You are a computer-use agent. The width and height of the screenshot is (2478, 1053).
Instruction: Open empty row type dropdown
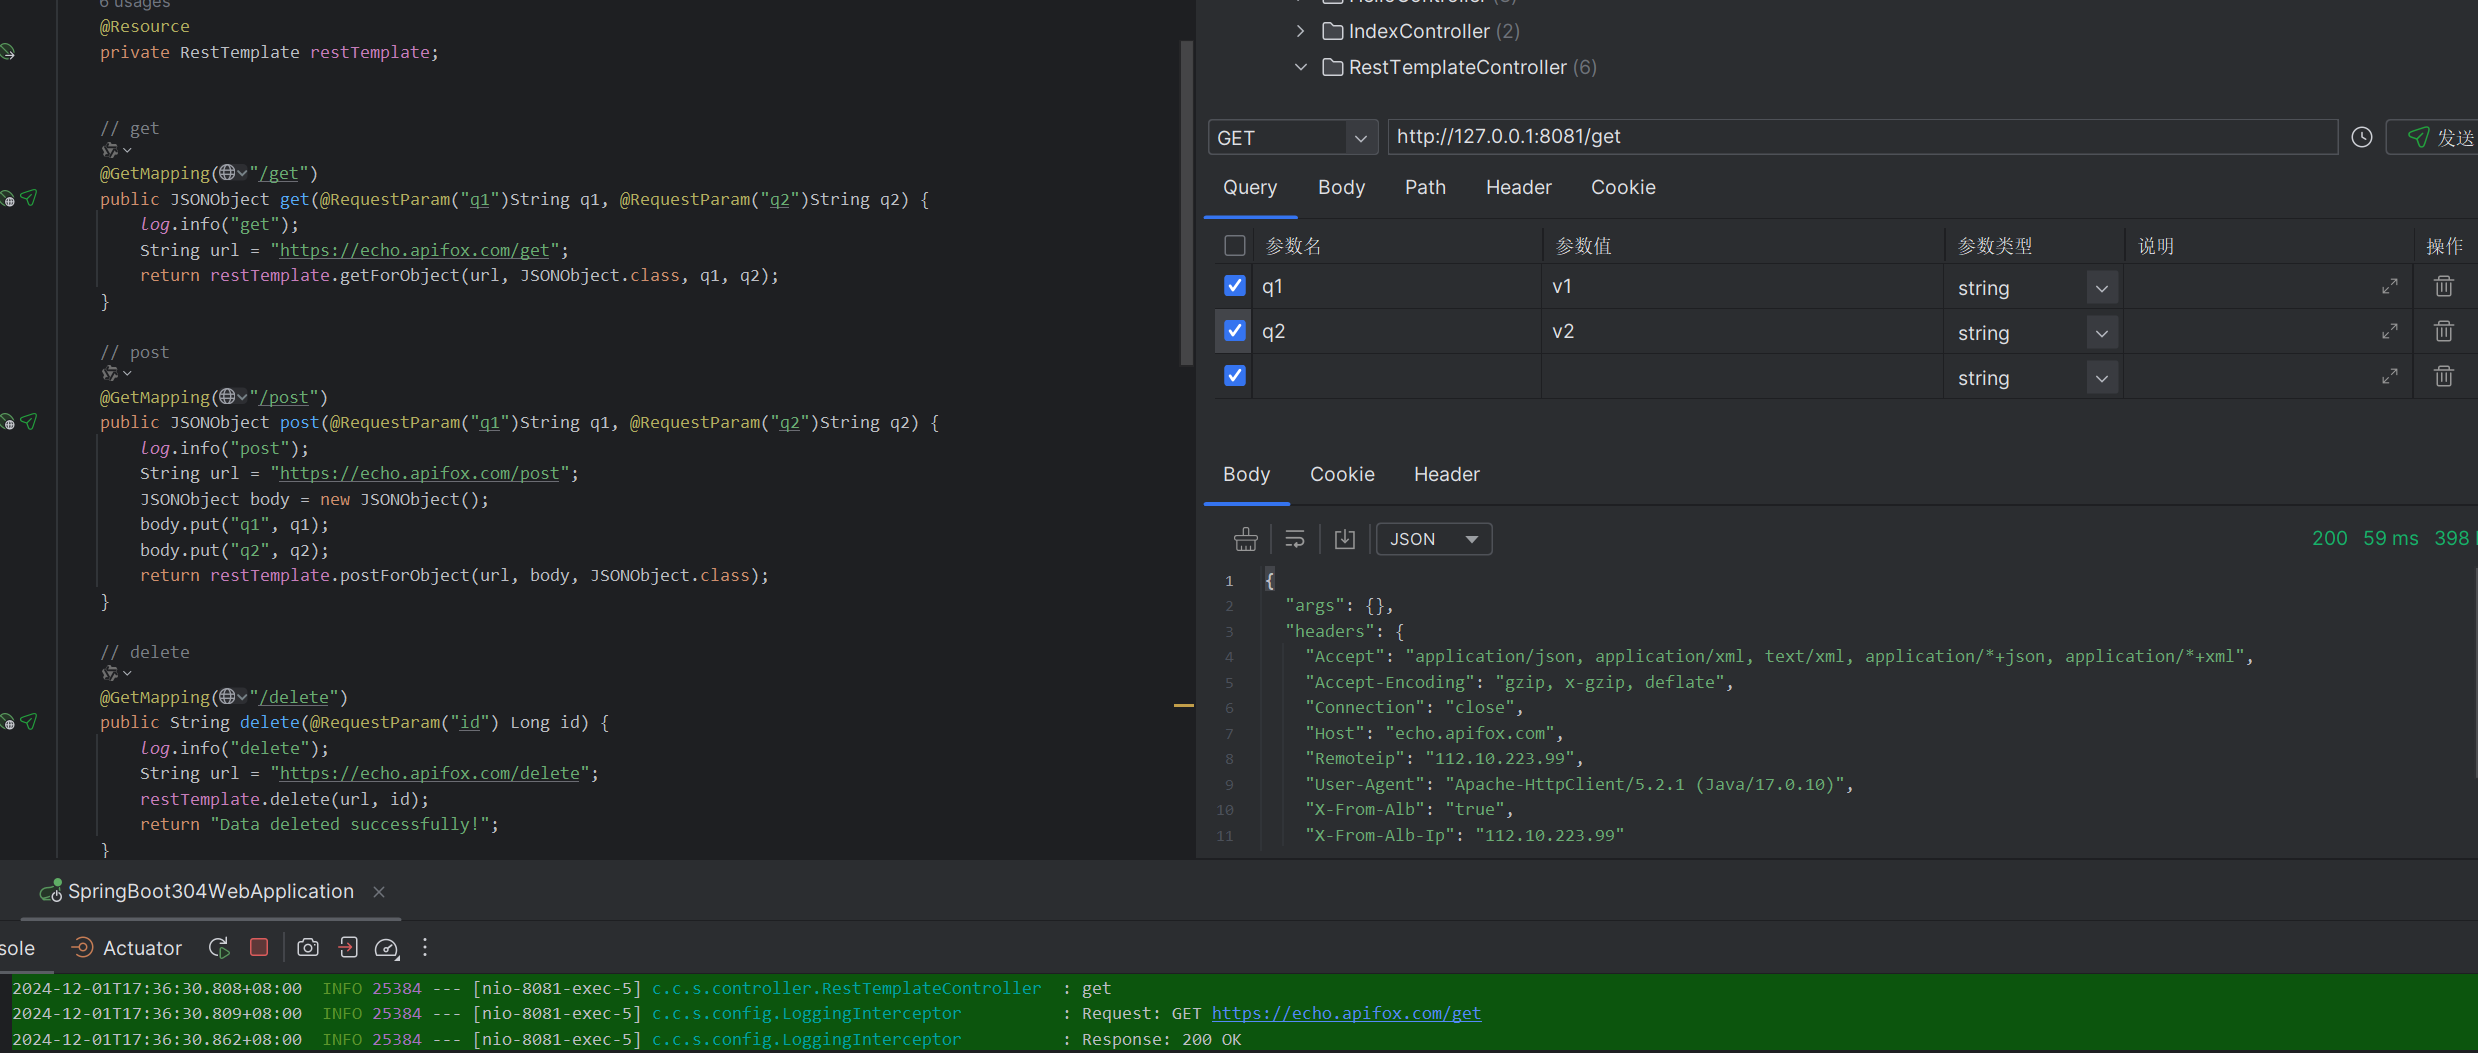tap(2102, 378)
